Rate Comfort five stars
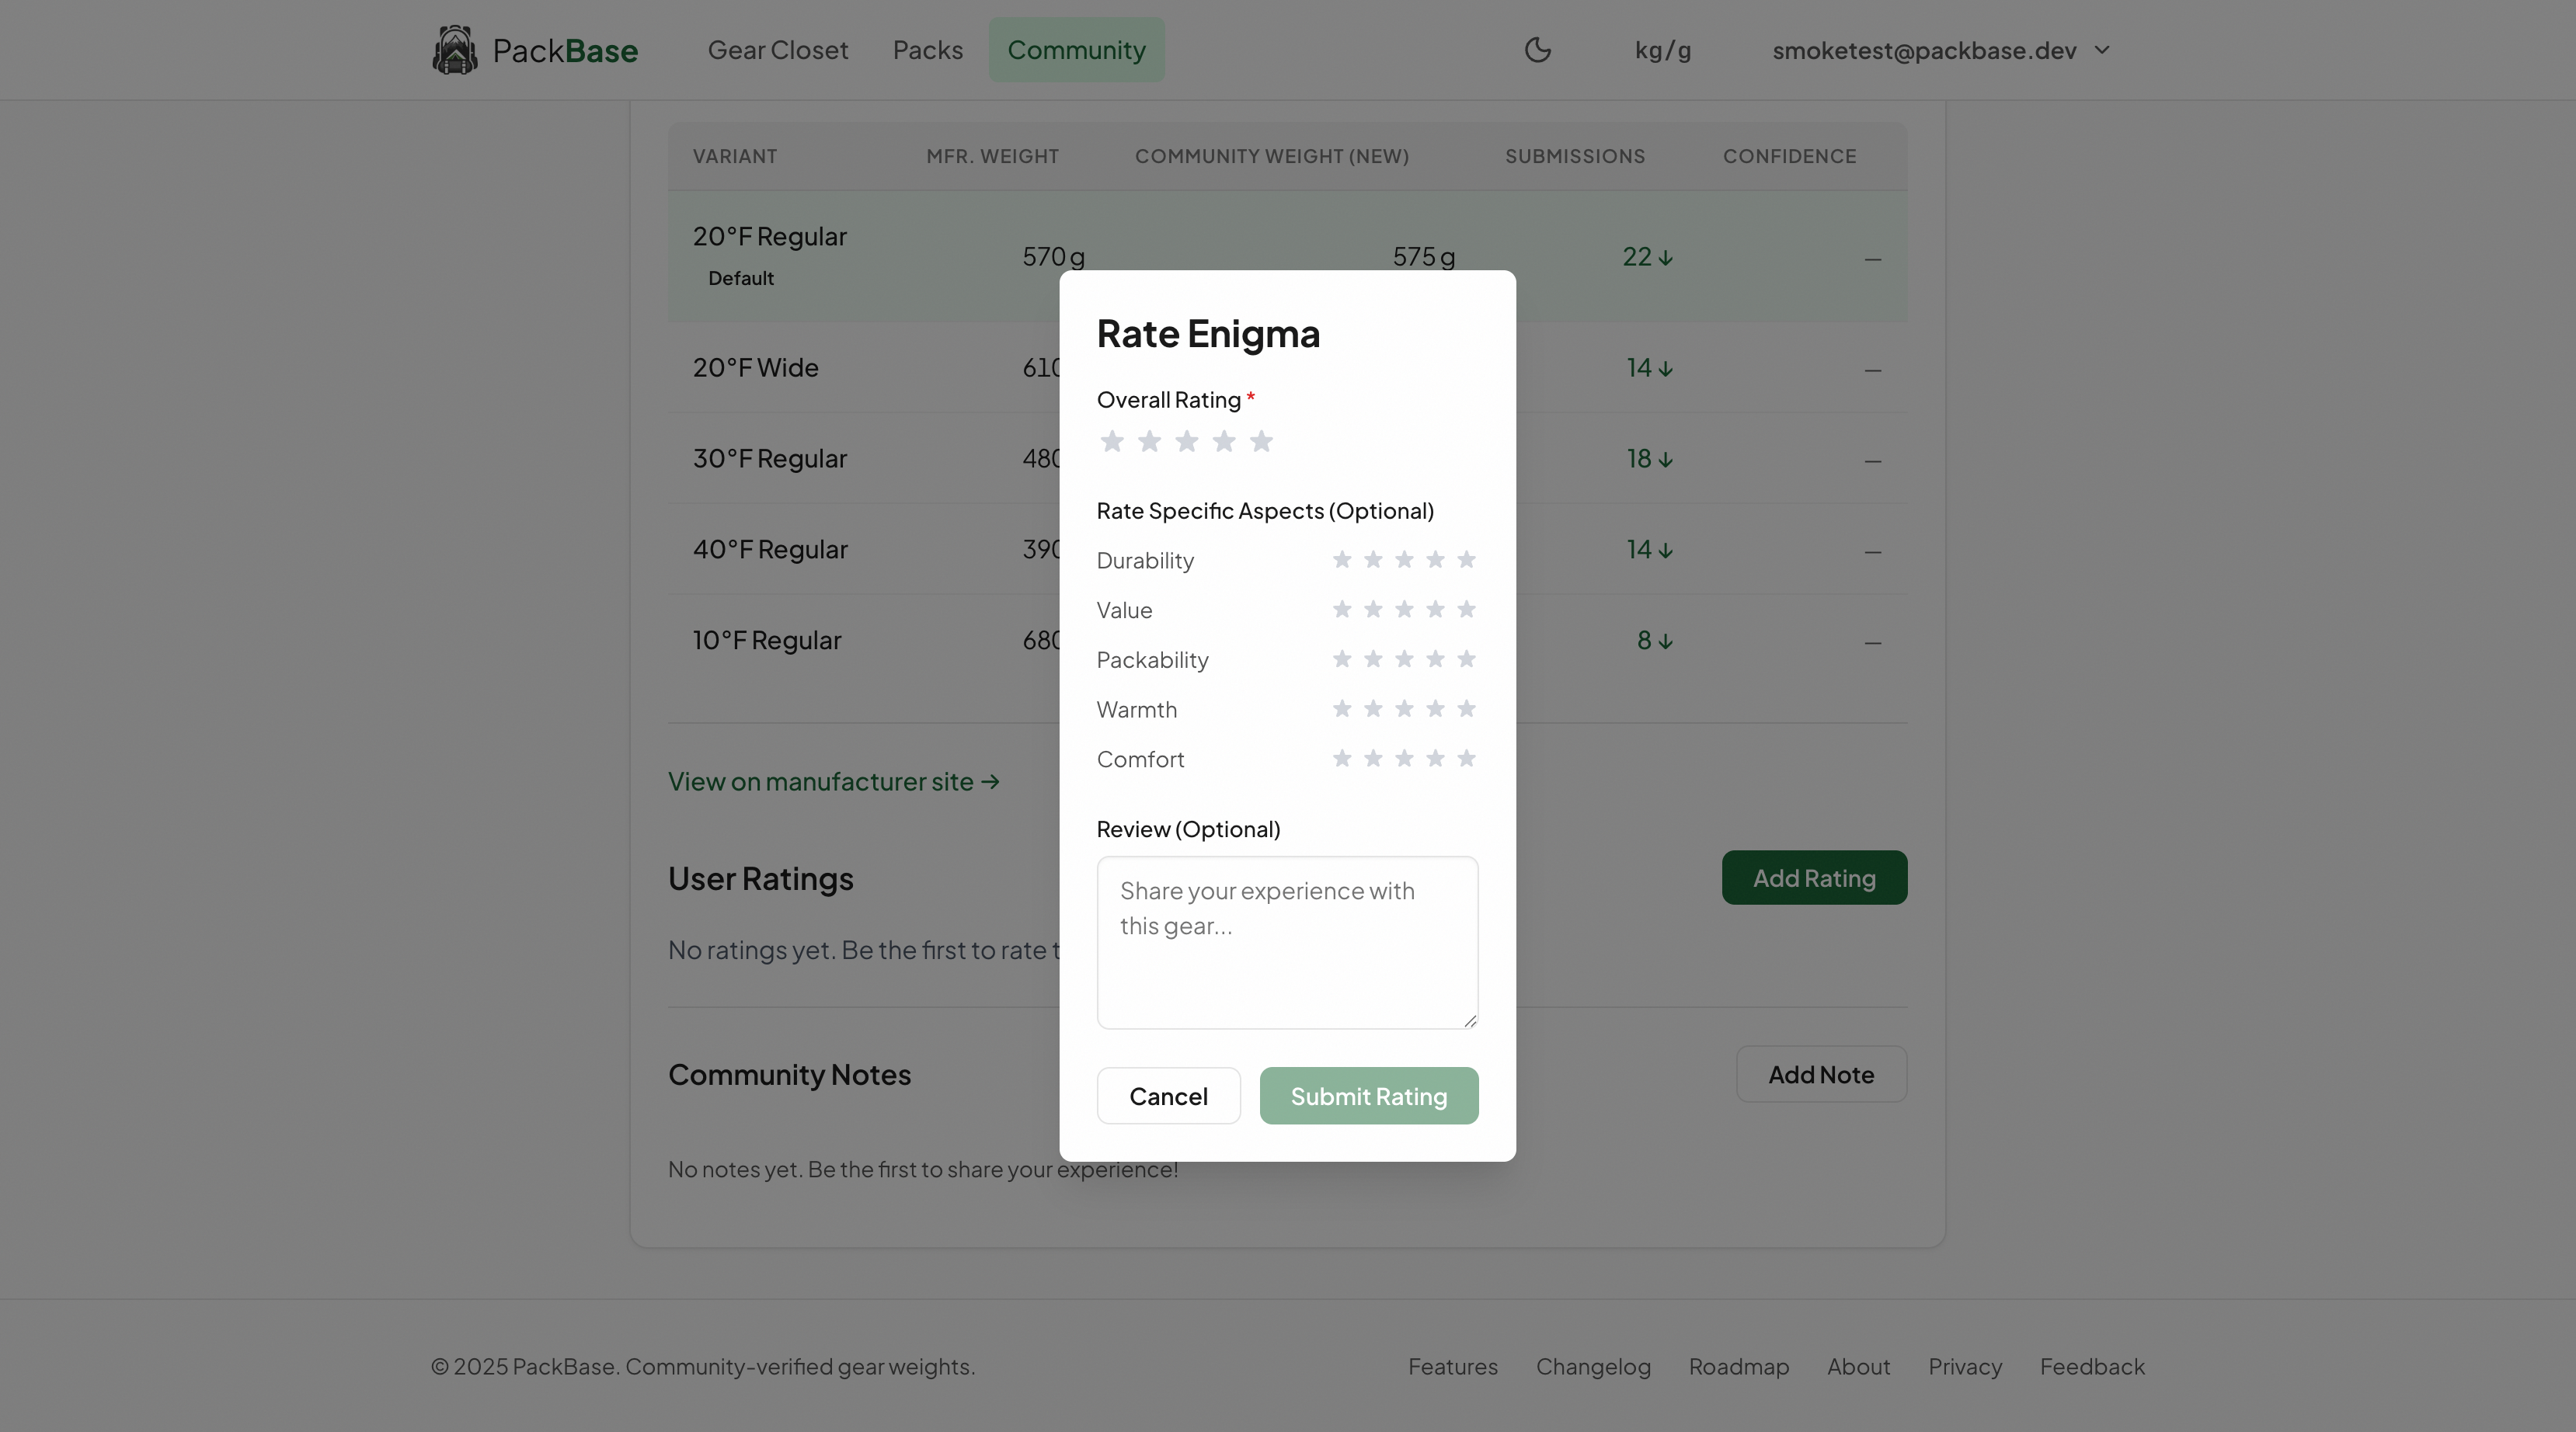 [1466, 758]
